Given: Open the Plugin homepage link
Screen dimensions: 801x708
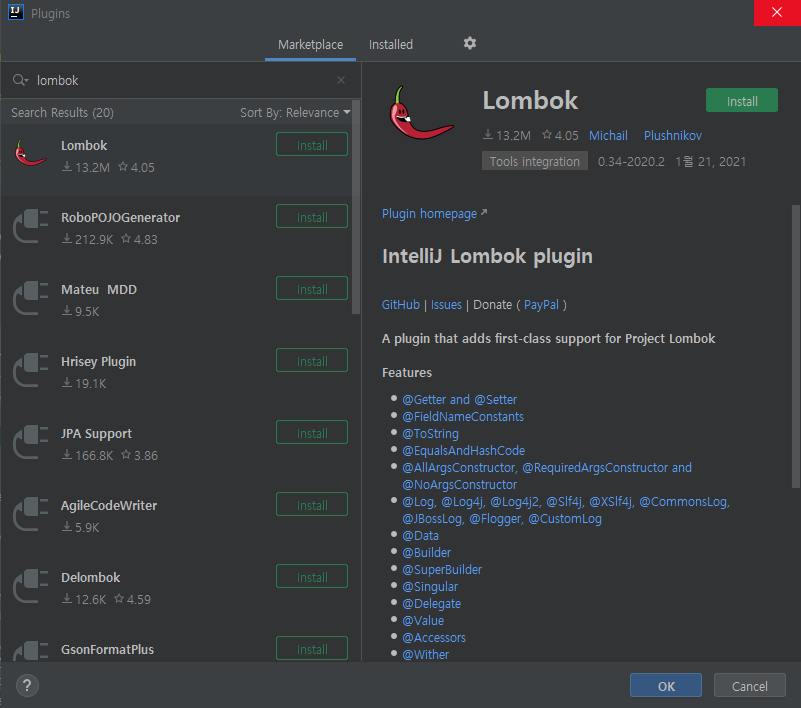Looking at the screenshot, I should pyautogui.click(x=429, y=214).
